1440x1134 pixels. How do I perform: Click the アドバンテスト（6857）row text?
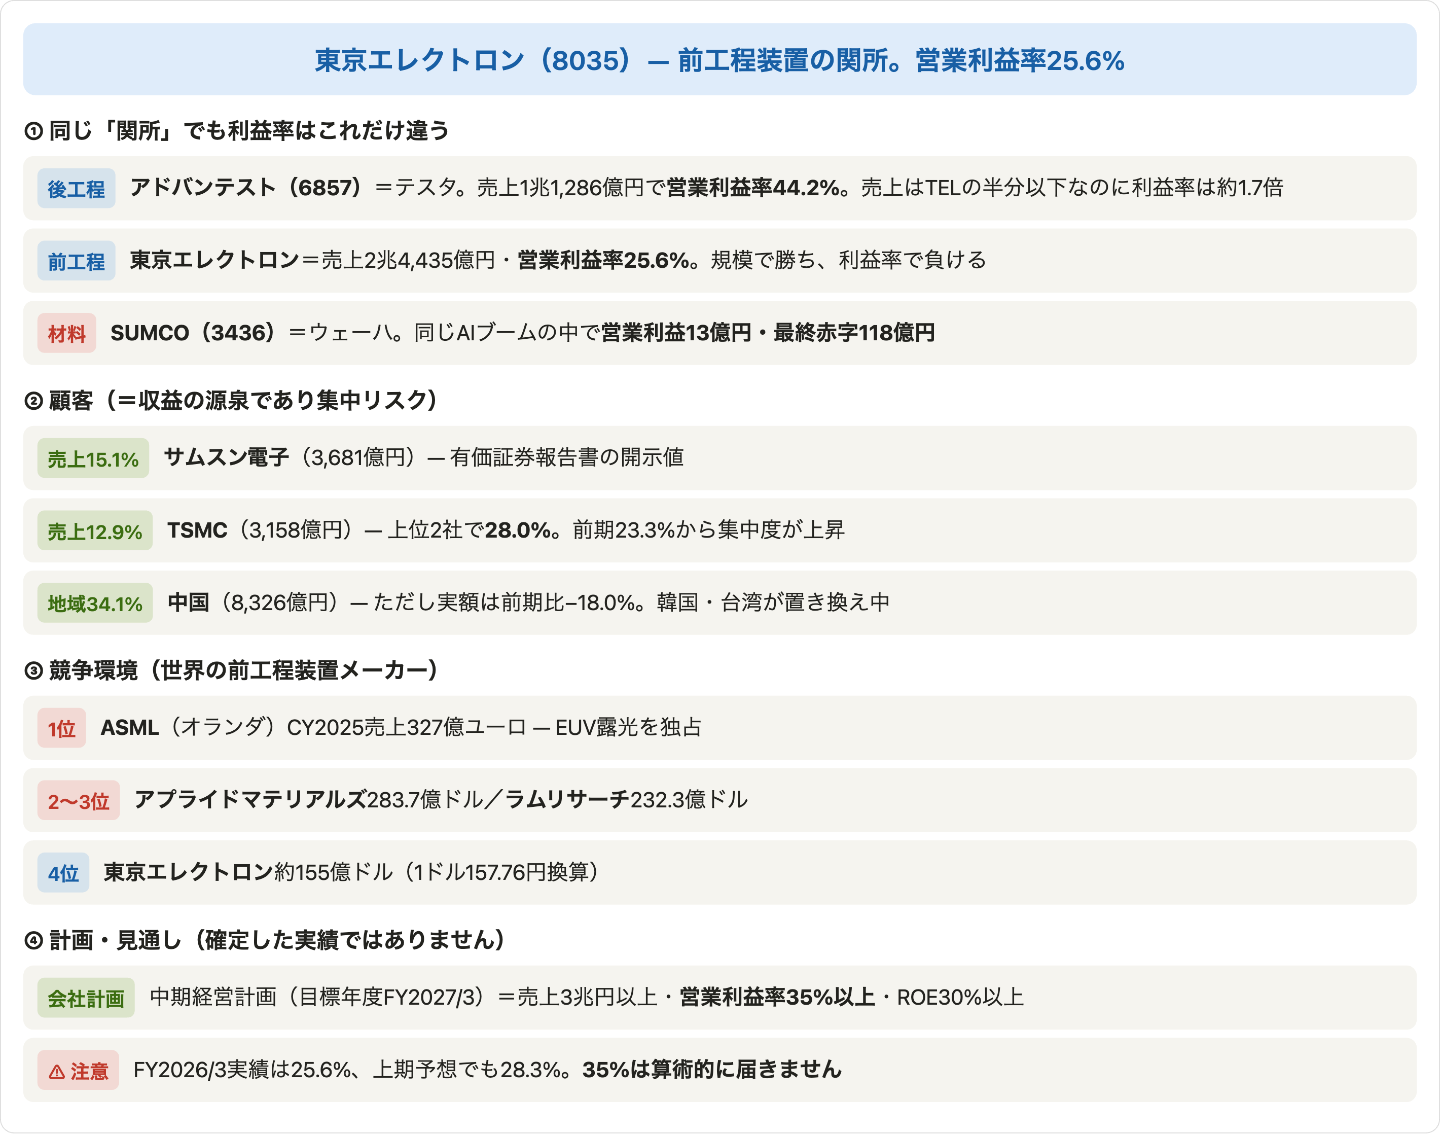point(707,188)
